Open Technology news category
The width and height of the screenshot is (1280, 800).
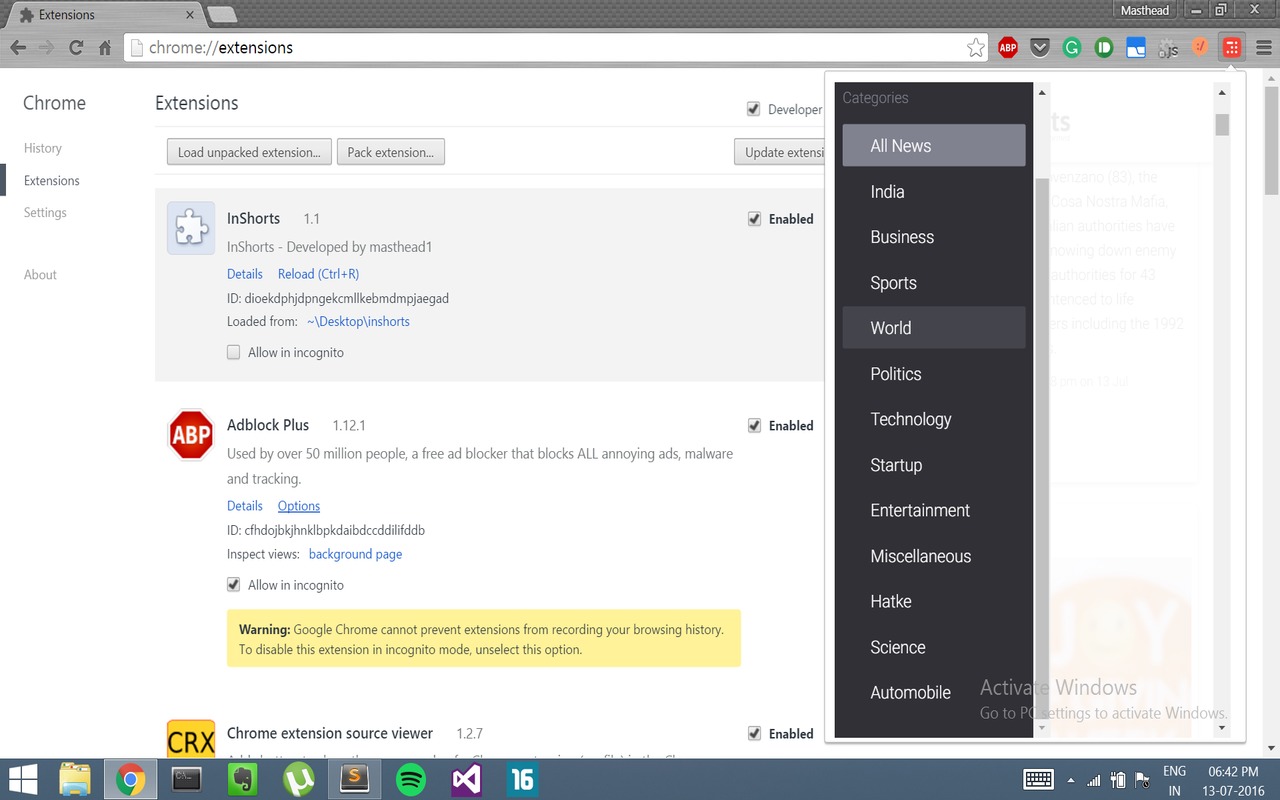click(x=934, y=419)
